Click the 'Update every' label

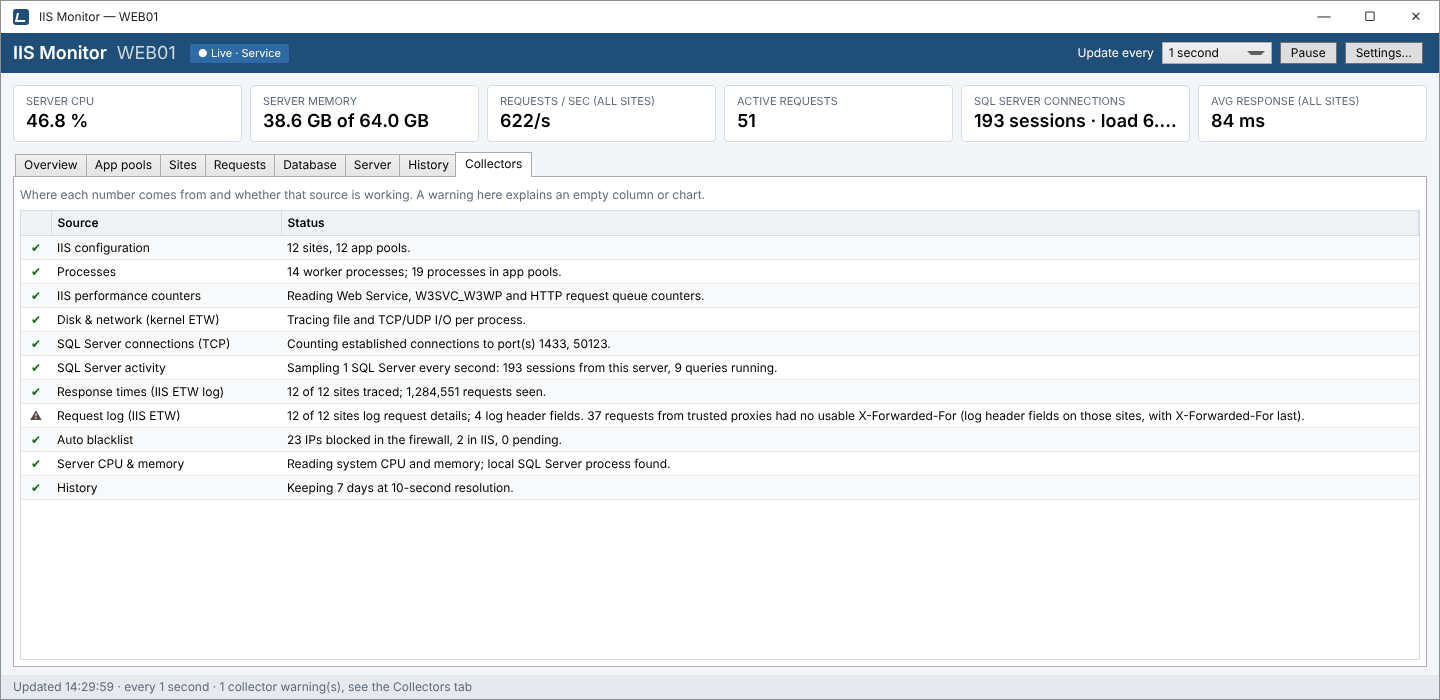[1115, 53]
